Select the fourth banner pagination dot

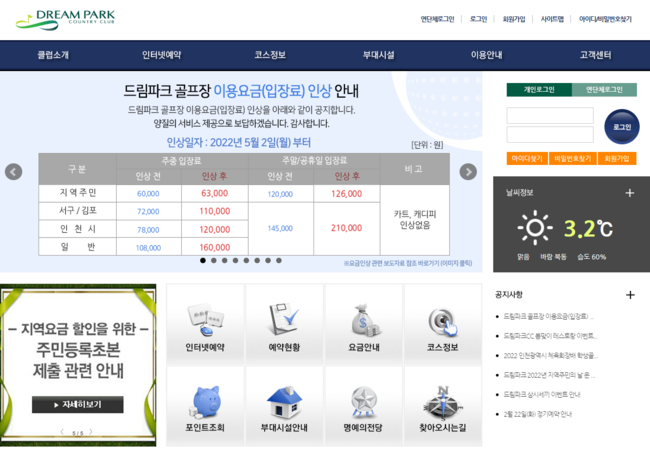[x=235, y=260]
